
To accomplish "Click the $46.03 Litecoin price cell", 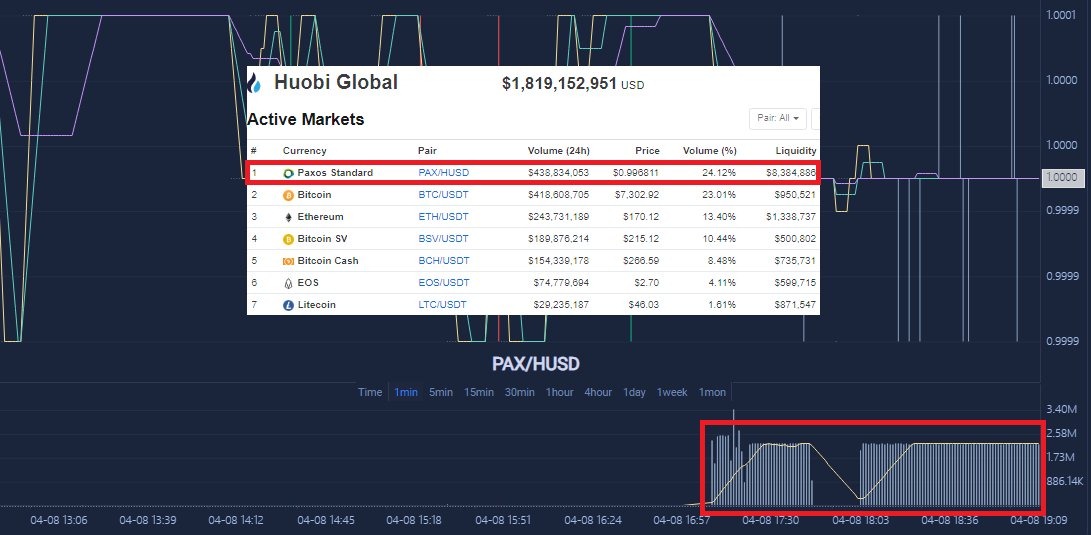I will tap(643, 305).
